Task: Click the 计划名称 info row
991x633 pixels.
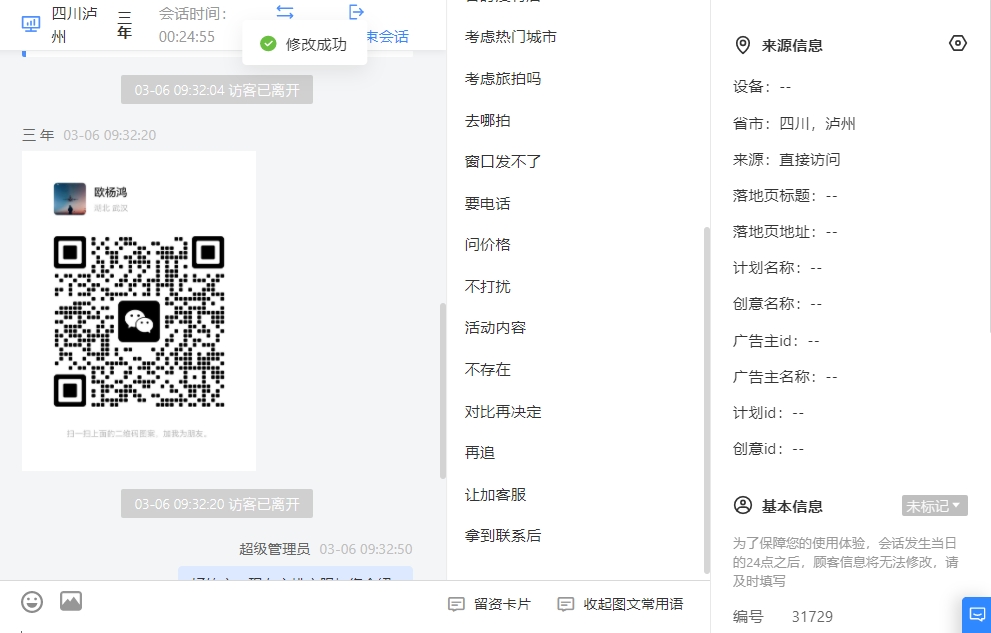Action: click(777, 268)
